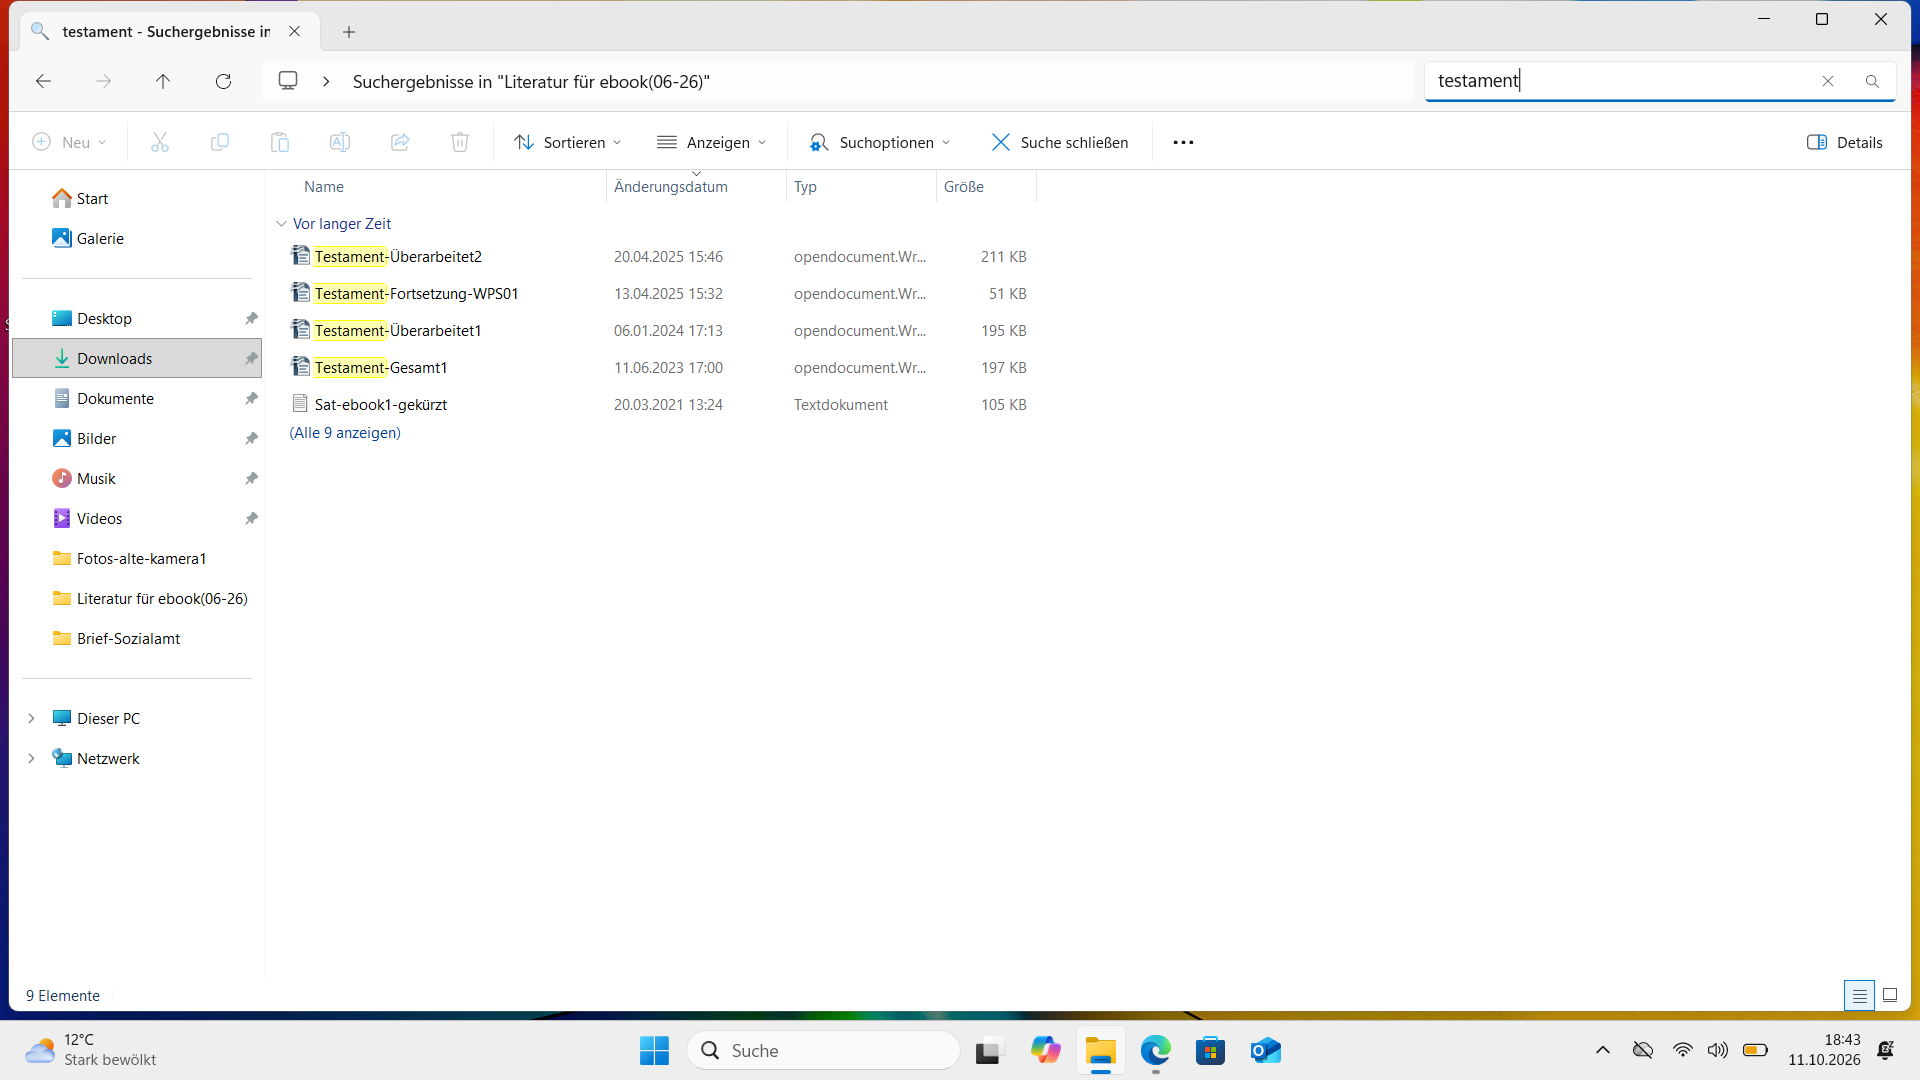Click the Cut scissors icon

(160, 142)
